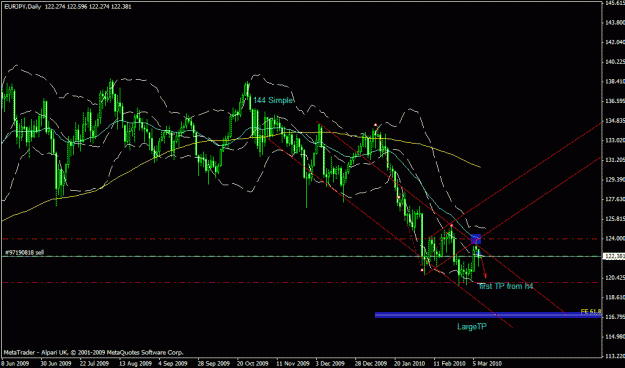This screenshot has width=625, height=368.
Task: Click the 118.630 price axis label
Action: pos(615,297)
